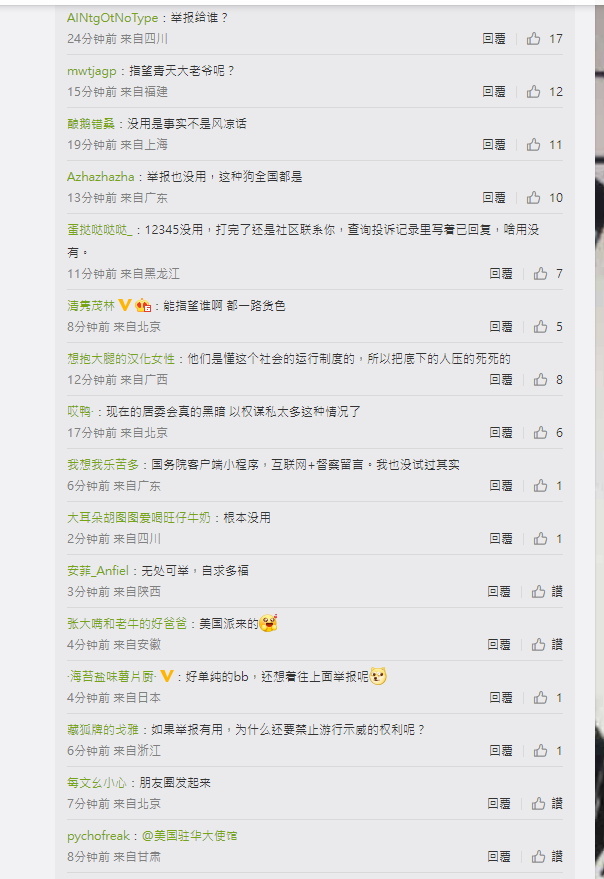Open mwtjagp's user profile
Viewport: 604px width, 879px height.
pyautogui.click(x=91, y=71)
